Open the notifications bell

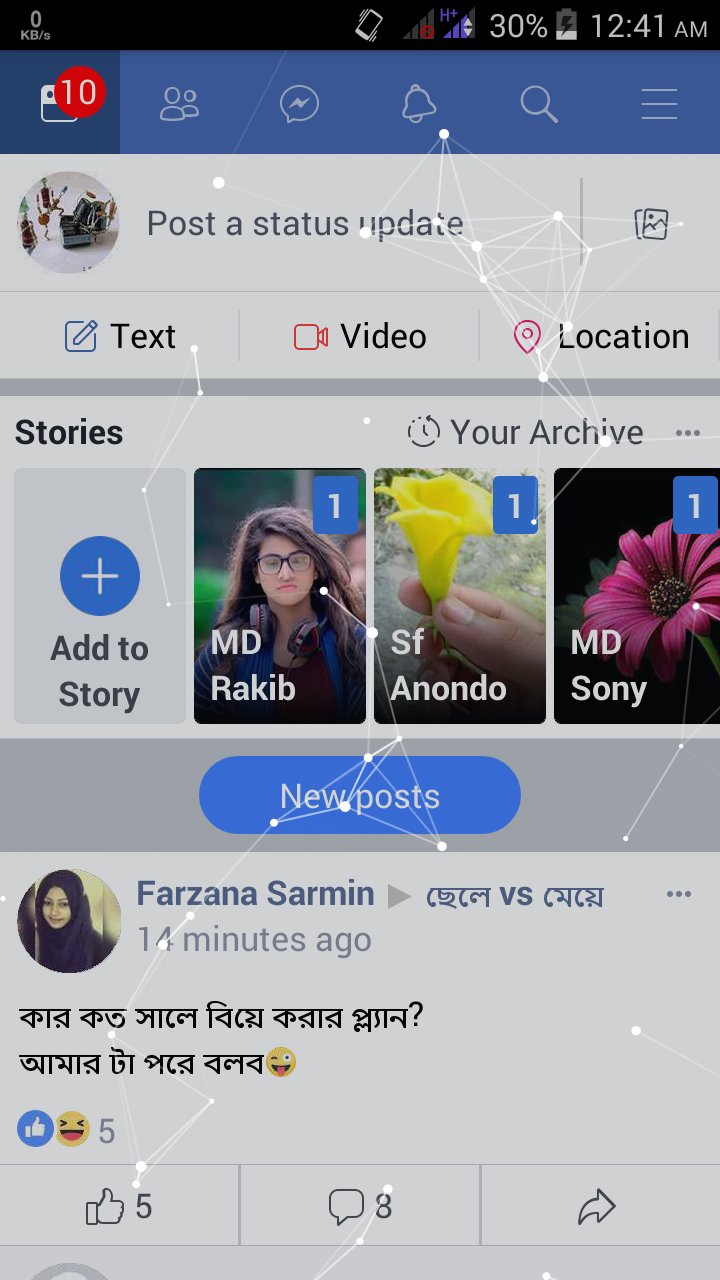pyautogui.click(x=419, y=104)
